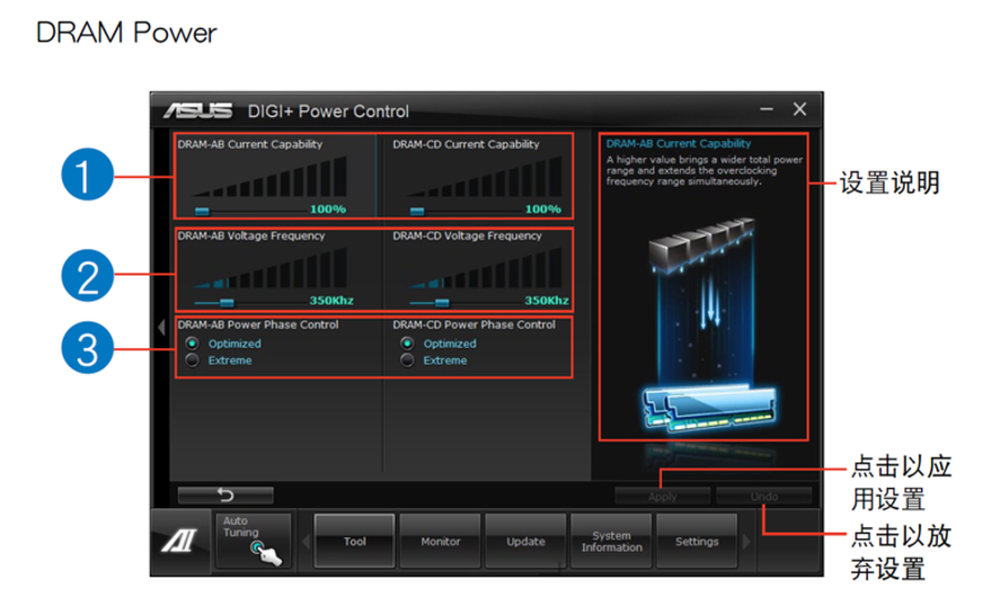Viewport: 1000px width, 606px height.
Task: Click the DRAM-AB Current Capability 100% value
Action: point(328,209)
